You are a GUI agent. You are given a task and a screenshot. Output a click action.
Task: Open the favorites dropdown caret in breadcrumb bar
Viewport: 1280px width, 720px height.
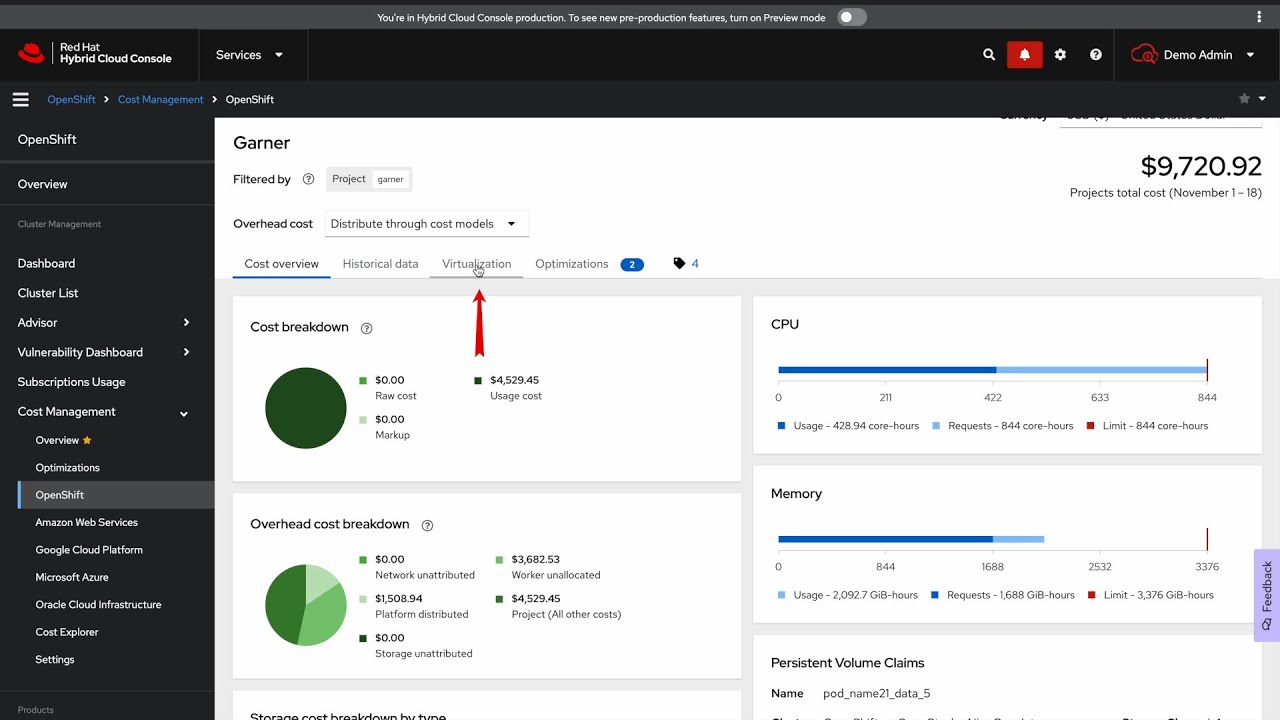(x=1262, y=99)
